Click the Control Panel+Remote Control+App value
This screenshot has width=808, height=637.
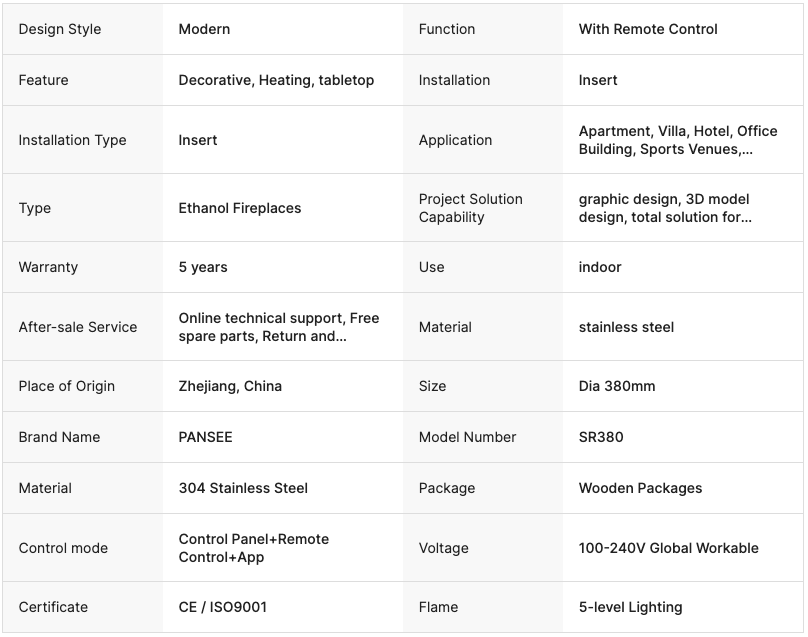point(254,548)
